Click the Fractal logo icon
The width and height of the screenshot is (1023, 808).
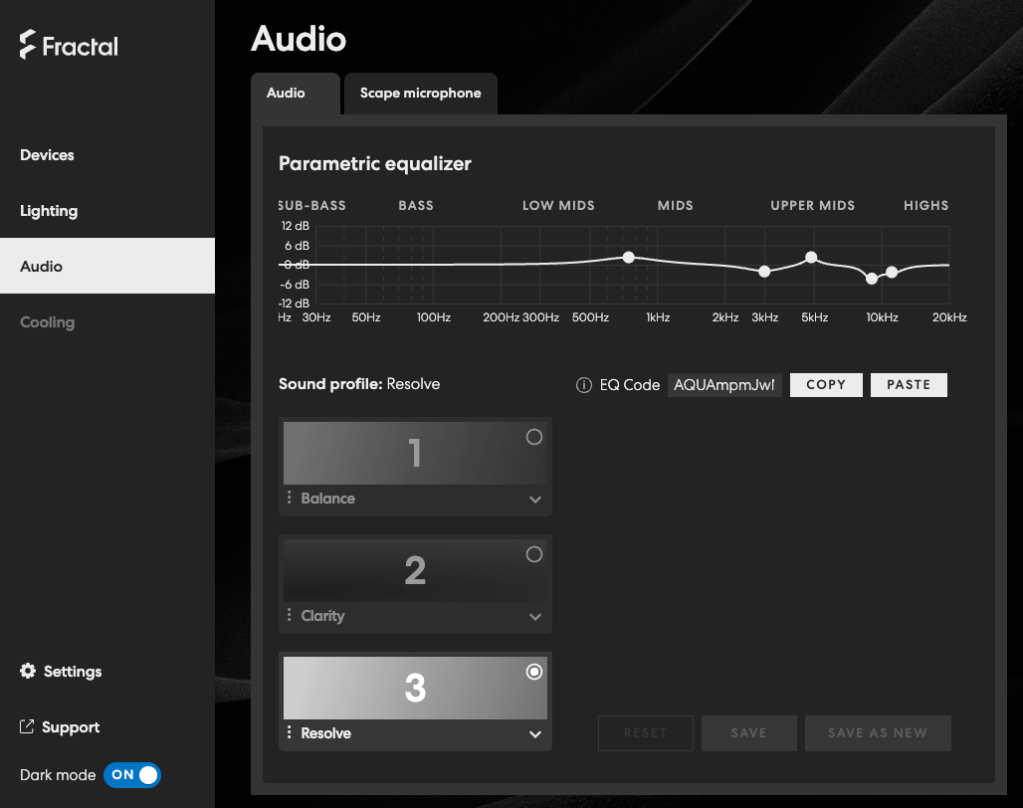pyautogui.click(x=28, y=46)
